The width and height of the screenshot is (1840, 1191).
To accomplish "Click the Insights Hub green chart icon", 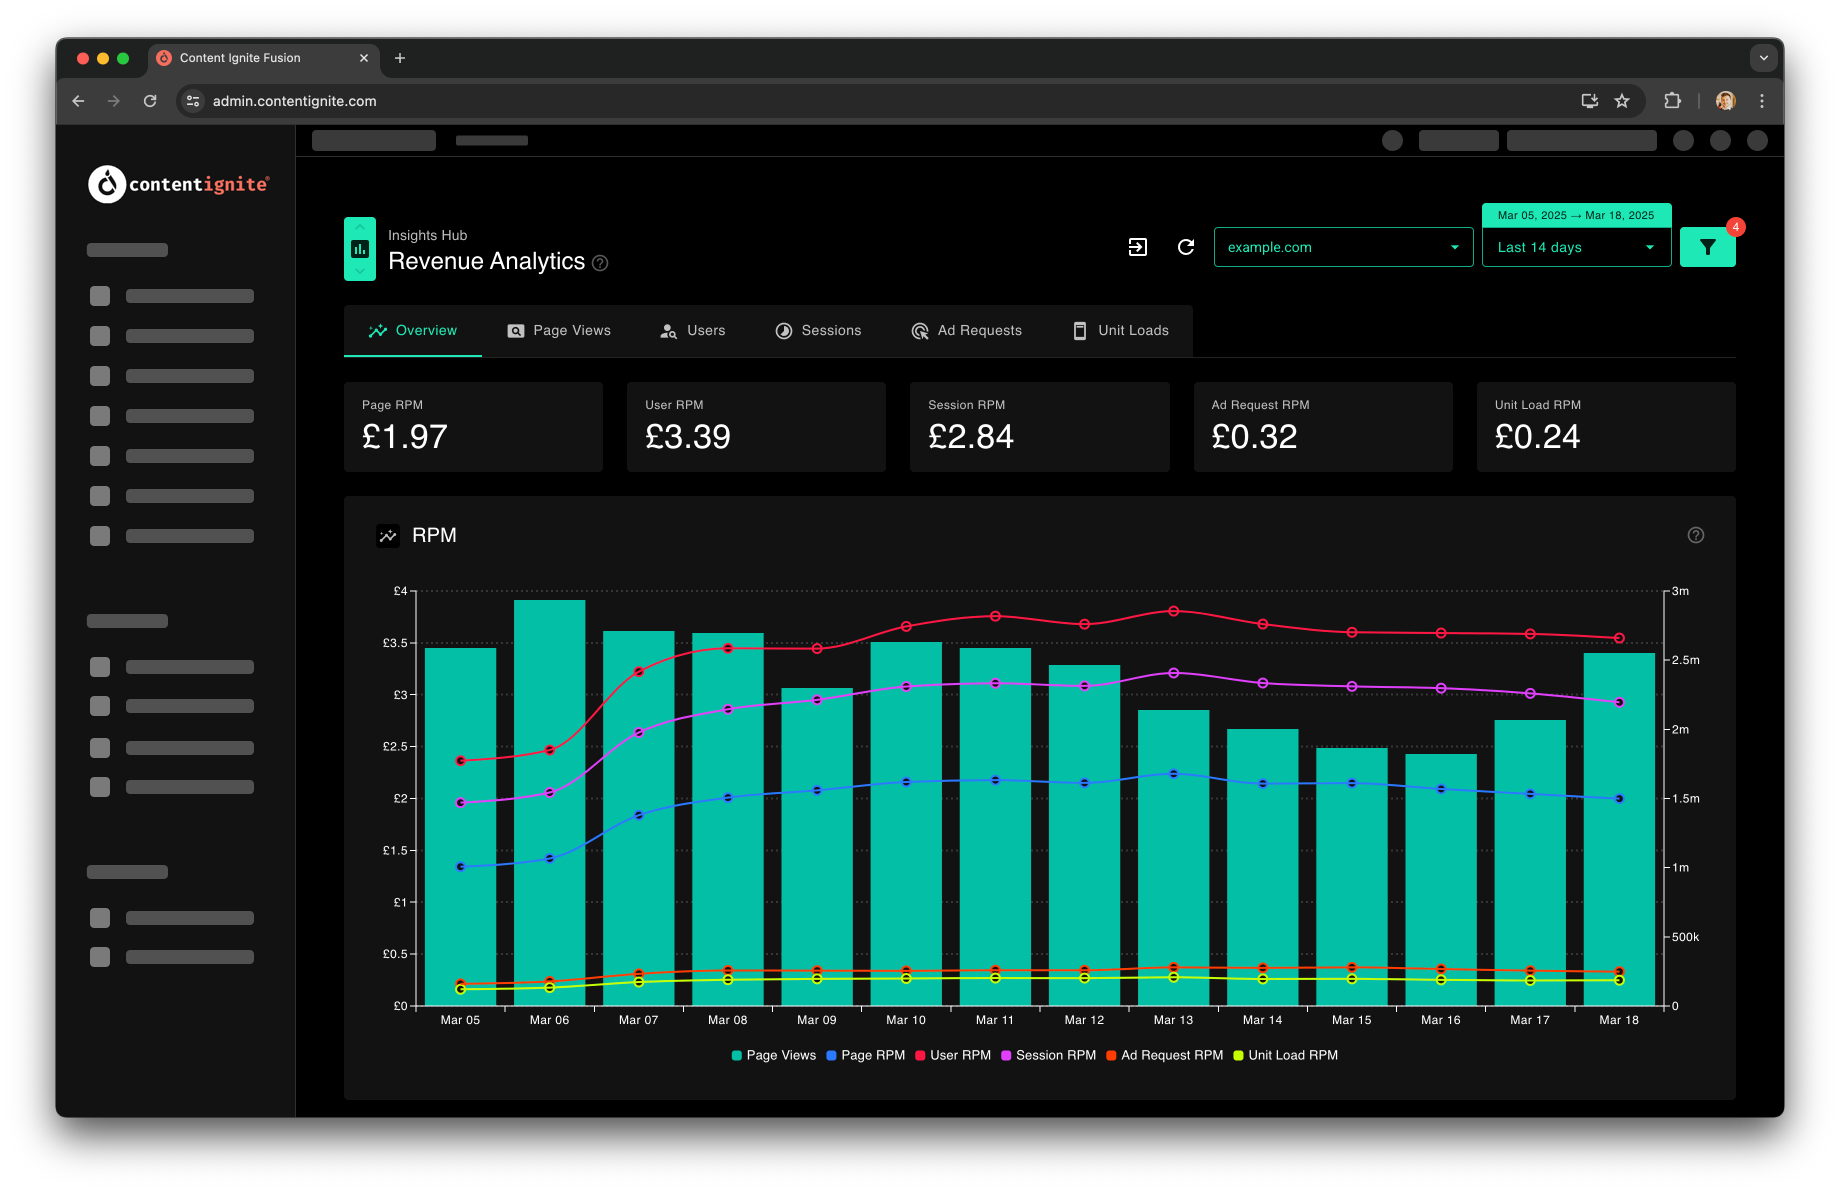I will point(360,249).
